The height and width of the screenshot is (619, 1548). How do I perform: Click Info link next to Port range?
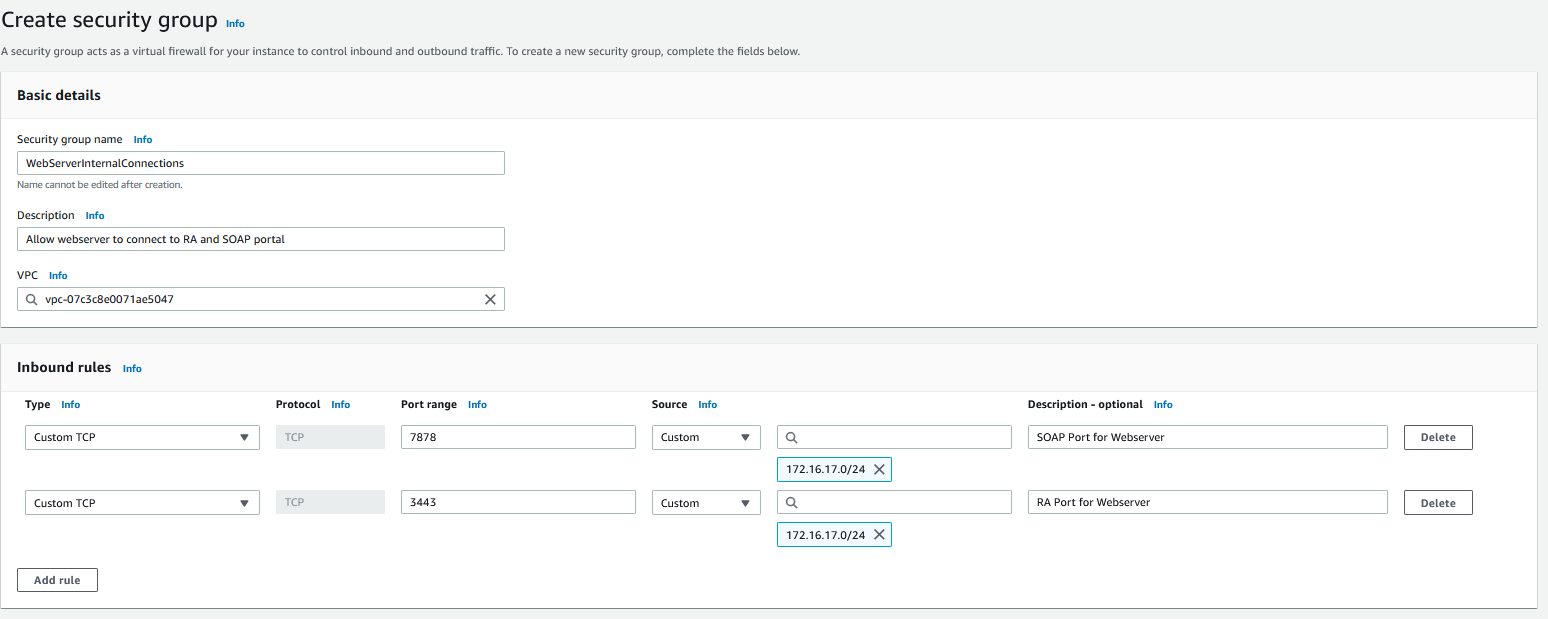pyautogui.click(x=477, y=405)
